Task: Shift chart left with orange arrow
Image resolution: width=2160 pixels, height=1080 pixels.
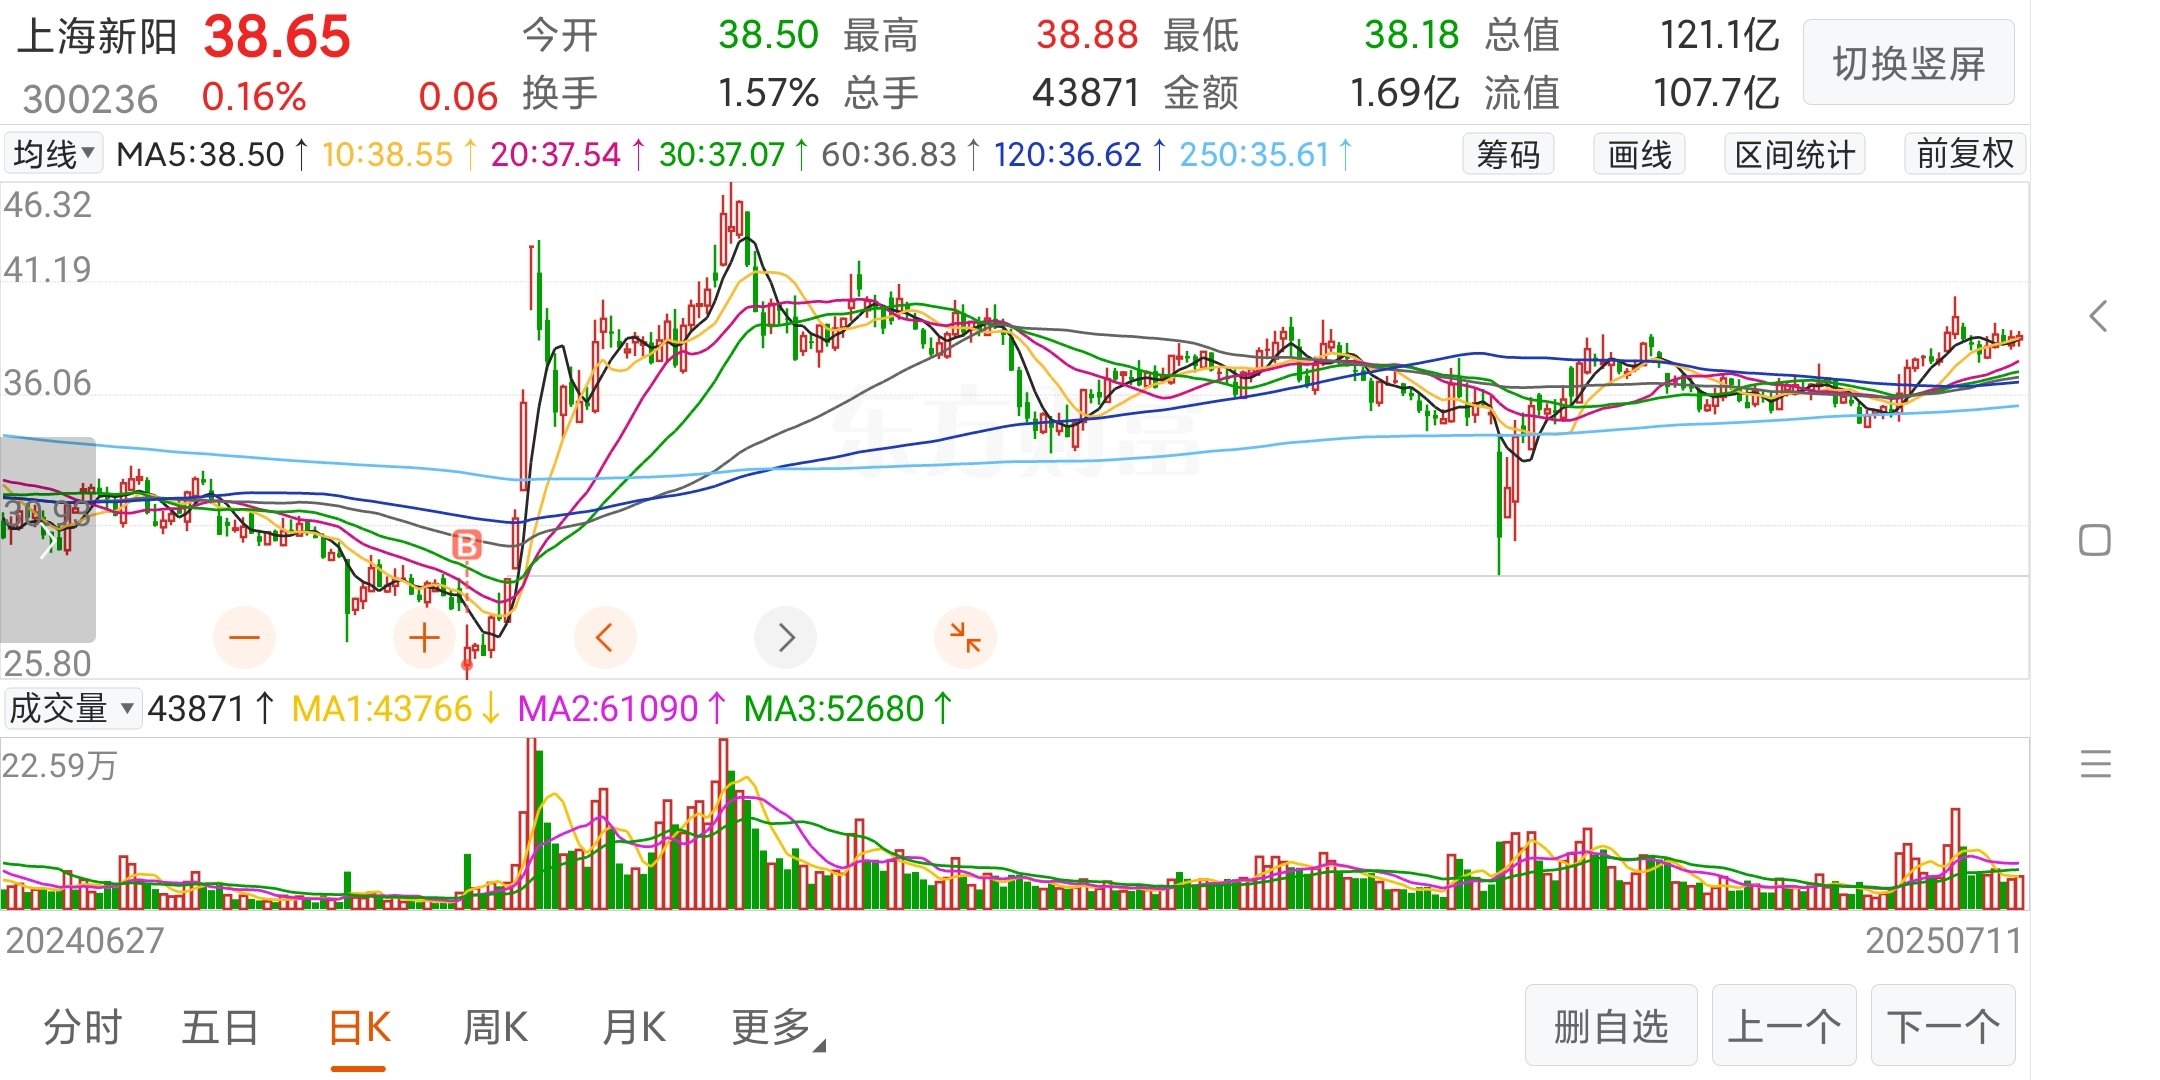Action: tap(605, 637)
